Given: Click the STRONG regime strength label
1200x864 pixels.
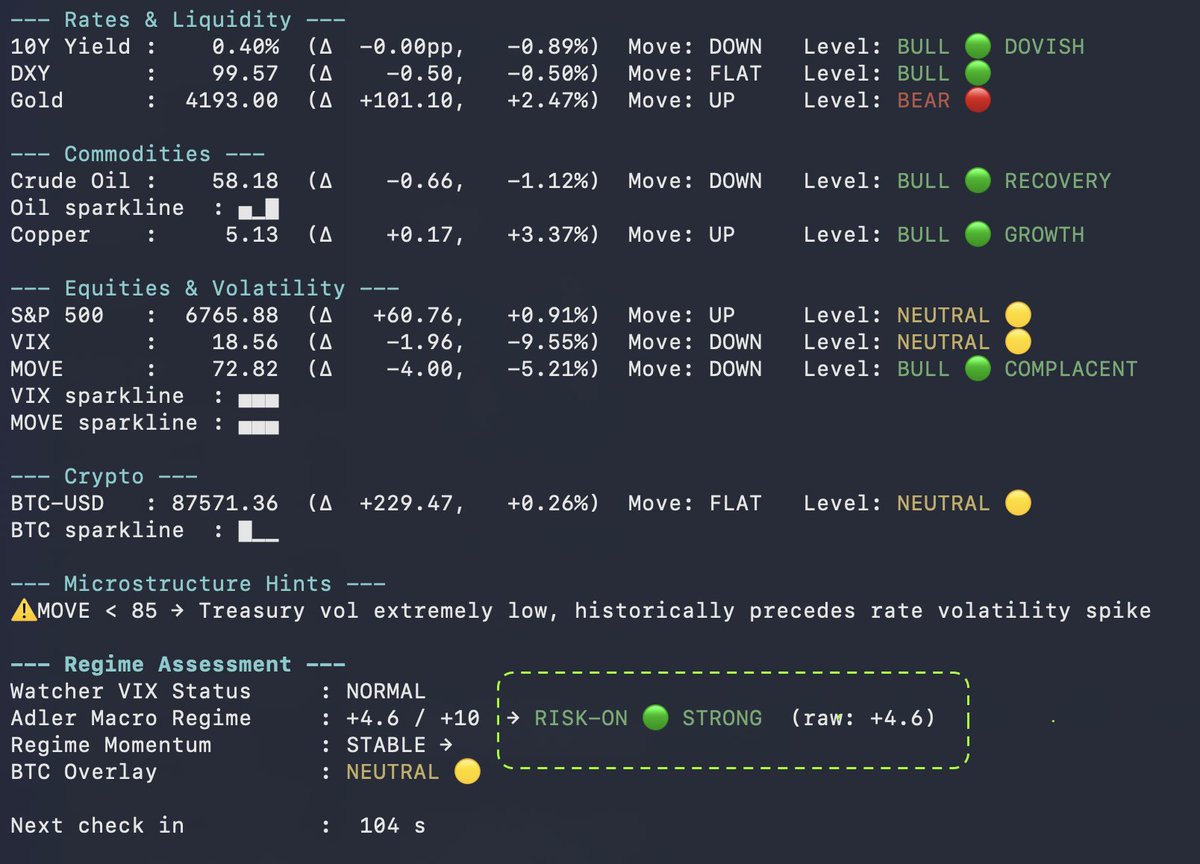Looking at the screenshot, I should 722,718.
